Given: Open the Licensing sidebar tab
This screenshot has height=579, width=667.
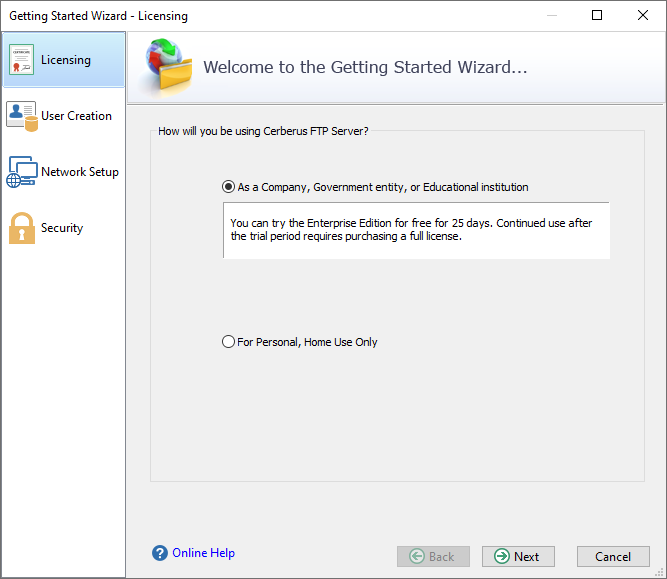Looking at the screenshot, I should click(x=64, y=60).
